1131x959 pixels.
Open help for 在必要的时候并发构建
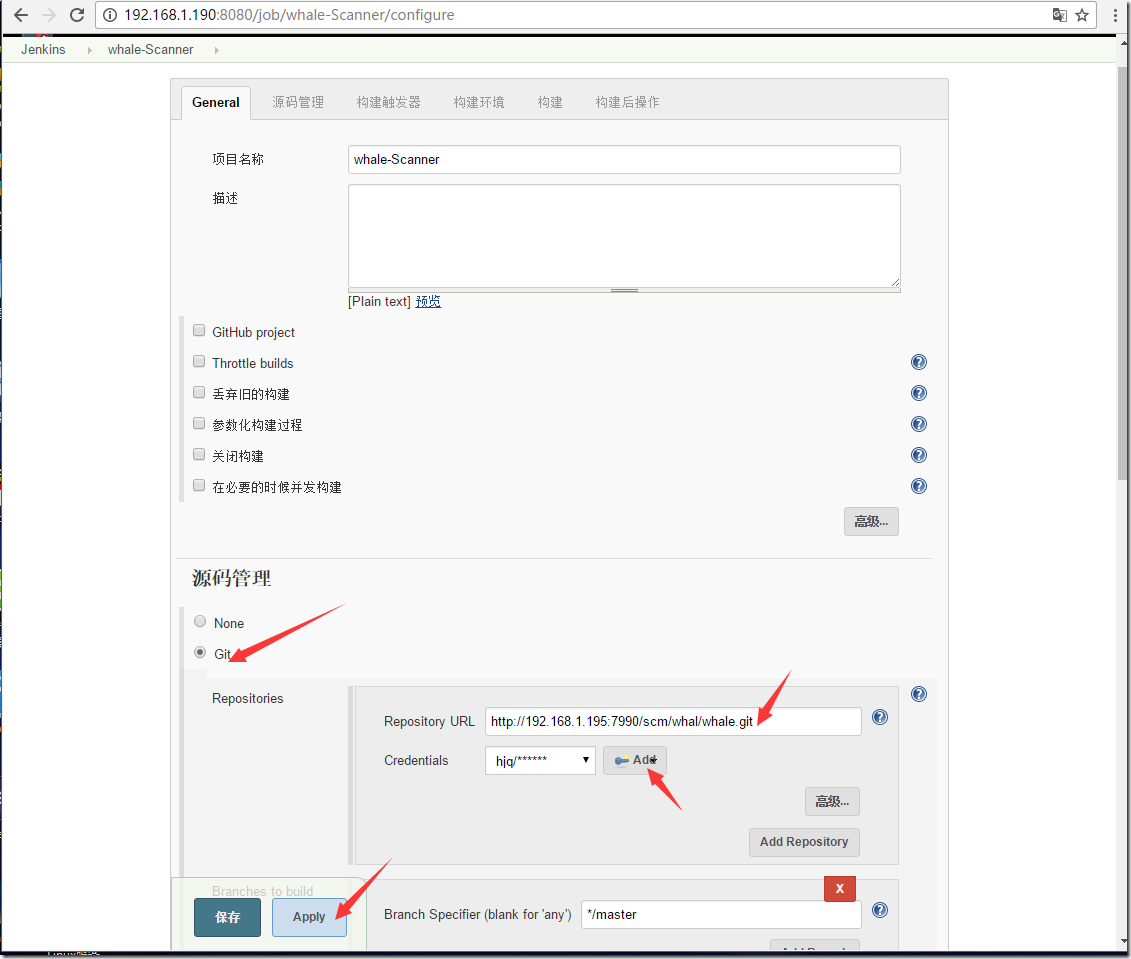coord(918,486)
